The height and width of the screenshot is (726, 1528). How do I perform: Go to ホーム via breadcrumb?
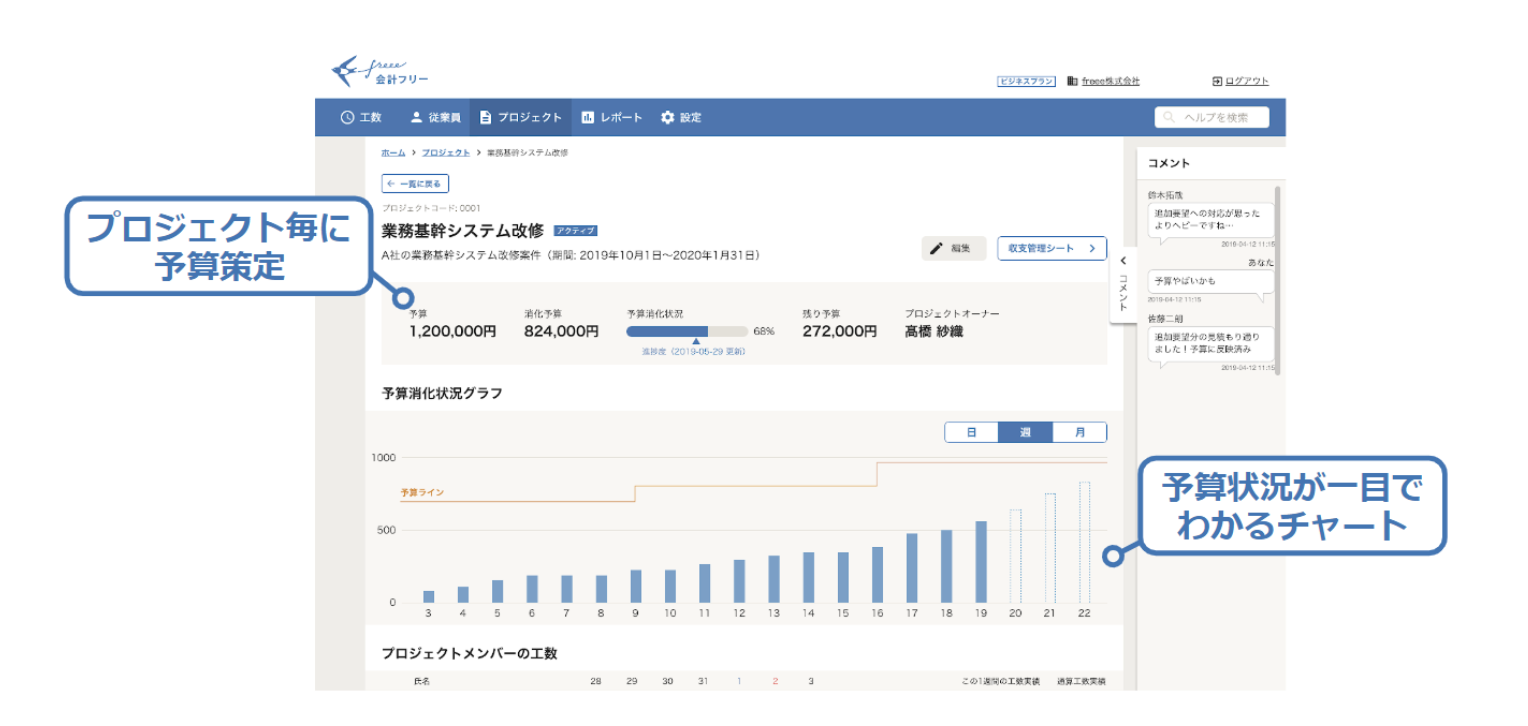pos(393,152)
